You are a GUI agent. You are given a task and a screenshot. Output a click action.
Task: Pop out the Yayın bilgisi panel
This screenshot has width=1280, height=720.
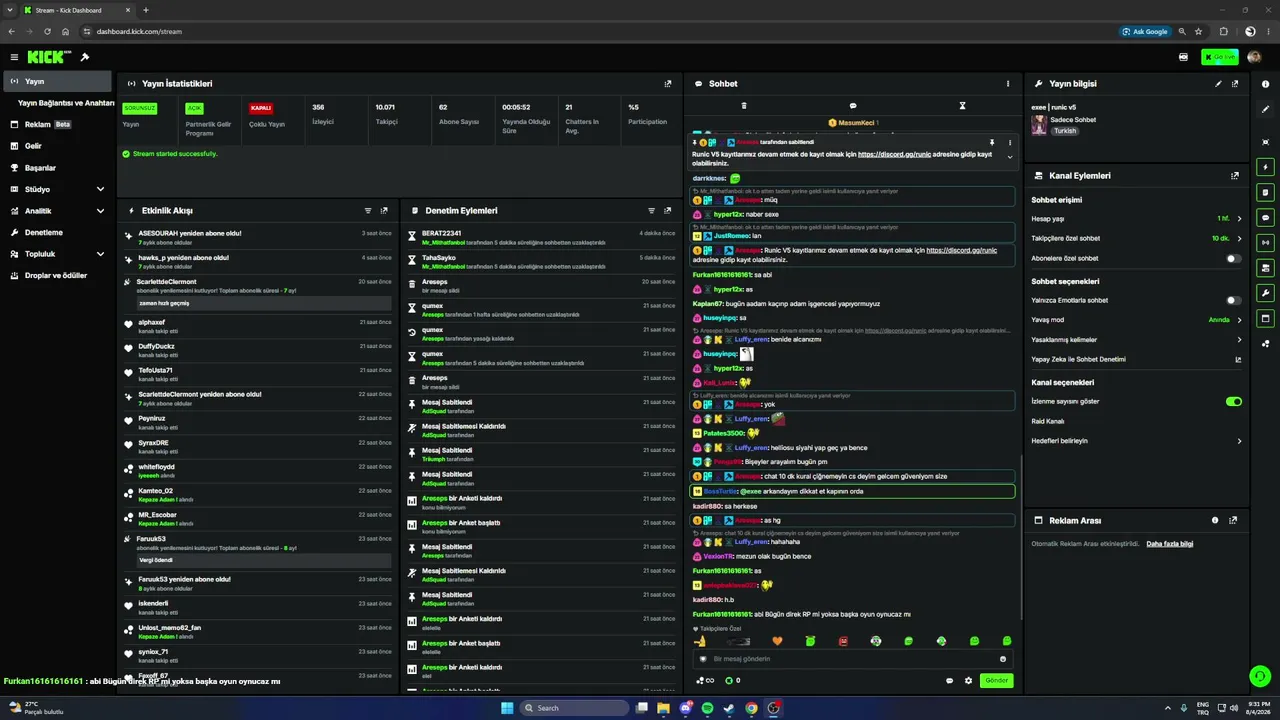(x=1235, y=84)
